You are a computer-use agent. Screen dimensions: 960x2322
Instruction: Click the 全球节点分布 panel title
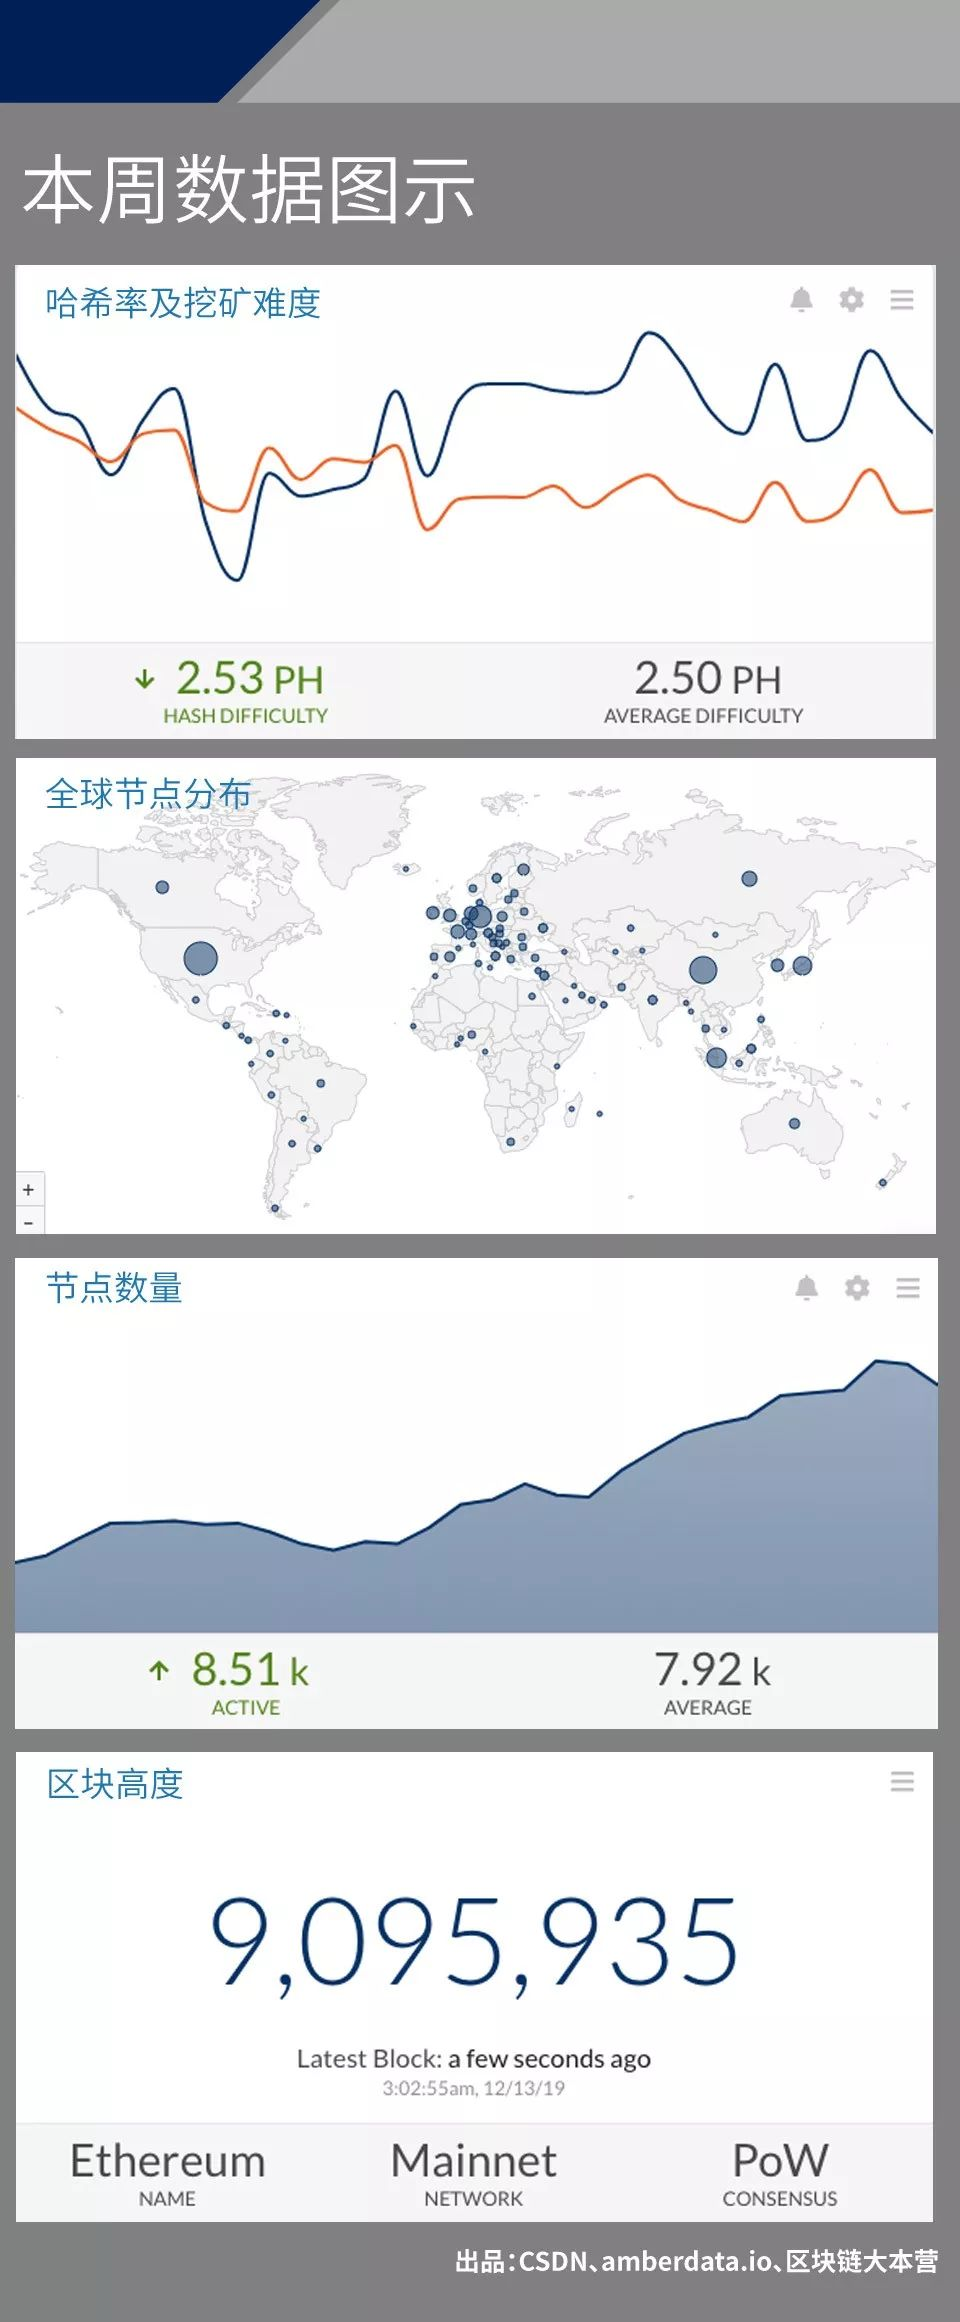[x=148, y=794]
